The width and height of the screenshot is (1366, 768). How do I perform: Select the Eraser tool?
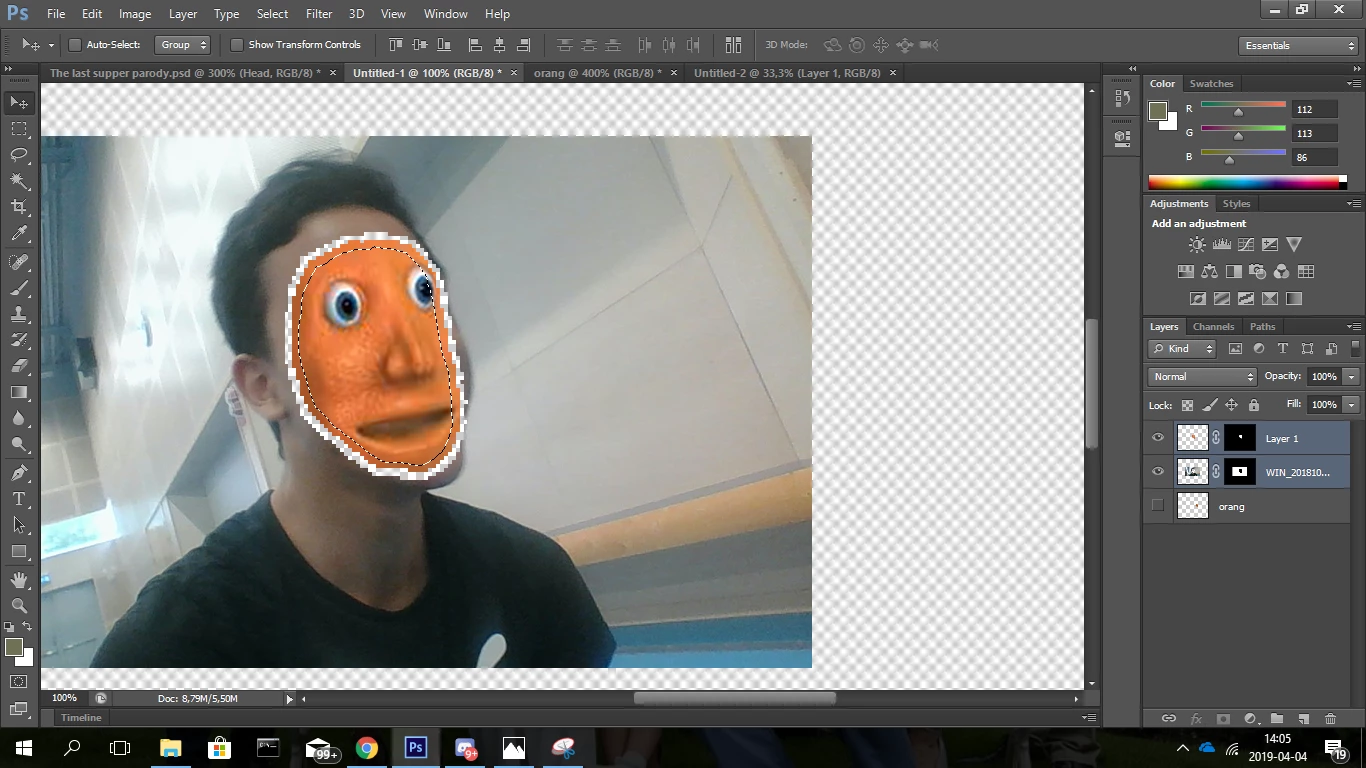click(x=19, y=366)
